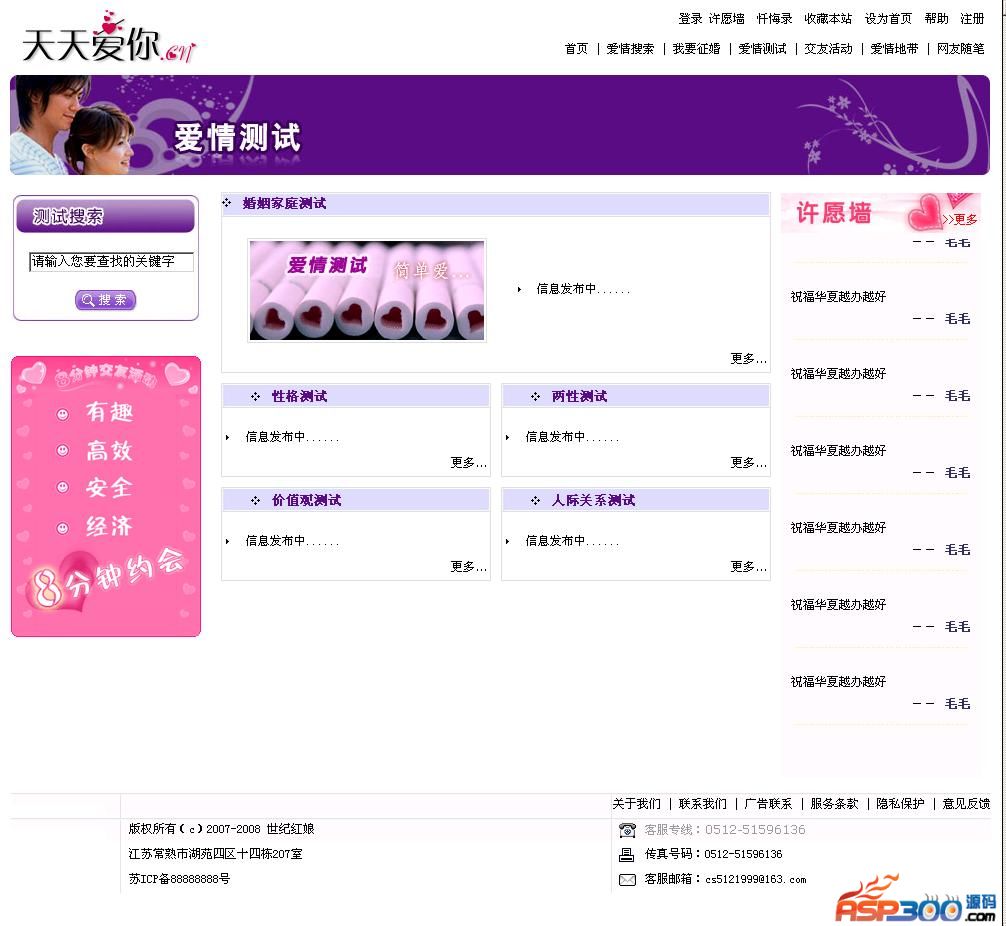This screenshot has width=1006, height=926.
Task: Click >>更多 in the 许愿墙 header
Action: point(960,219)
